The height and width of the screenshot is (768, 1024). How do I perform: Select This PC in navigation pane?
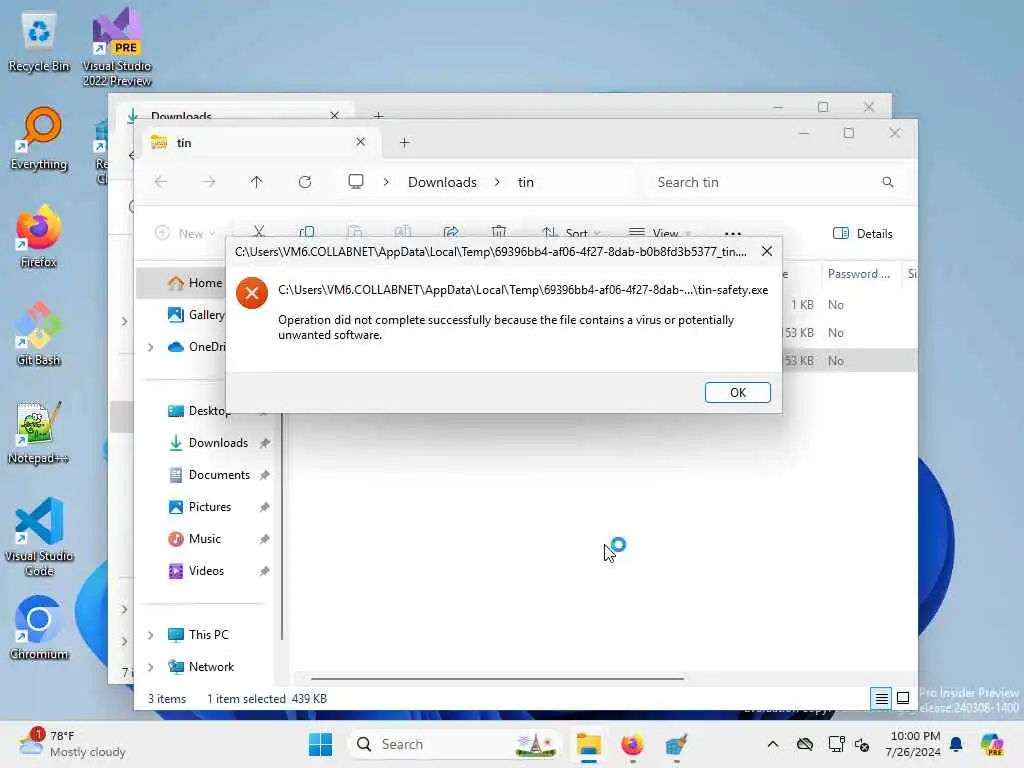click(x=198, y=635)
